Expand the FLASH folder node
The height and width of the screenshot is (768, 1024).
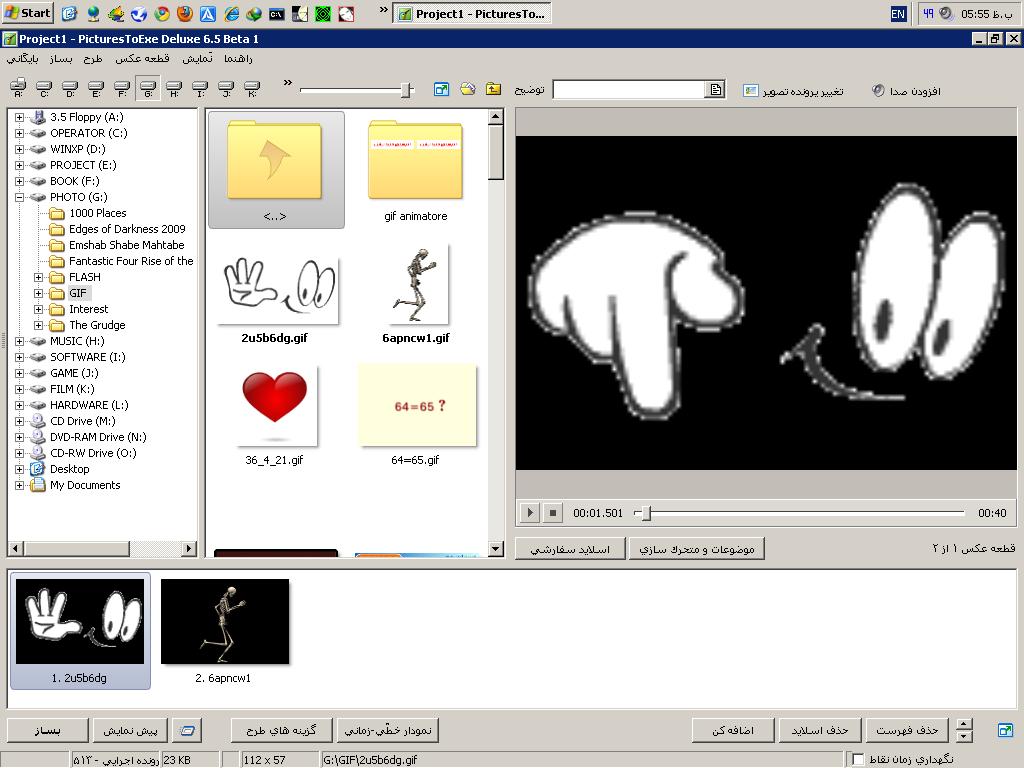[39, 277]
